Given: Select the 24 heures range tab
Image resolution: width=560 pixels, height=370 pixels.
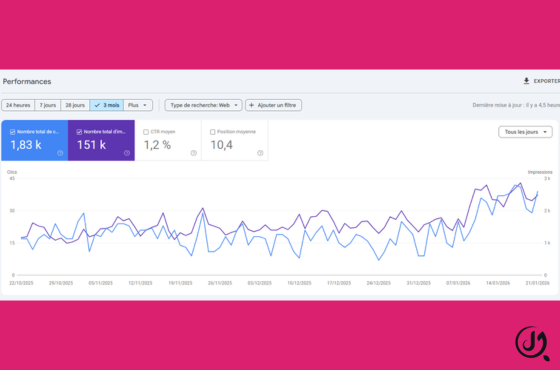Looking at the screenshot, I should tap(18, 105).
